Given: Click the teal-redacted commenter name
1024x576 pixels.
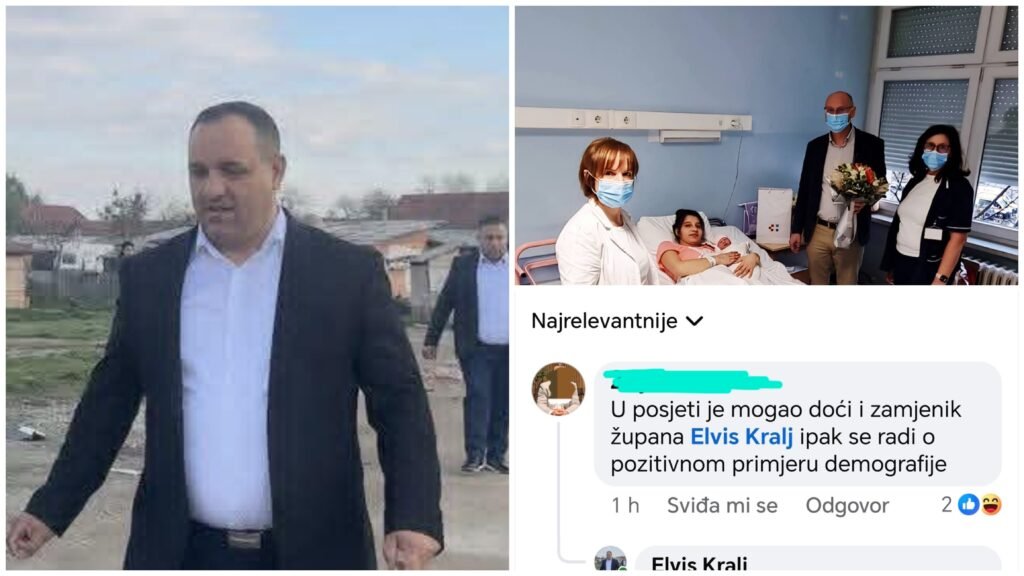Looking at the screenshot, I should click(692, 381).
